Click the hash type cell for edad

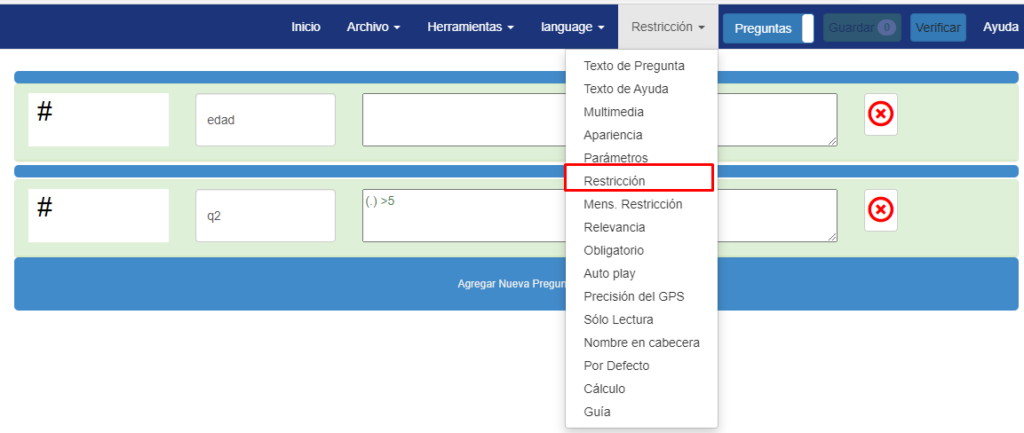pyautogui.click(x=99, y=120)
